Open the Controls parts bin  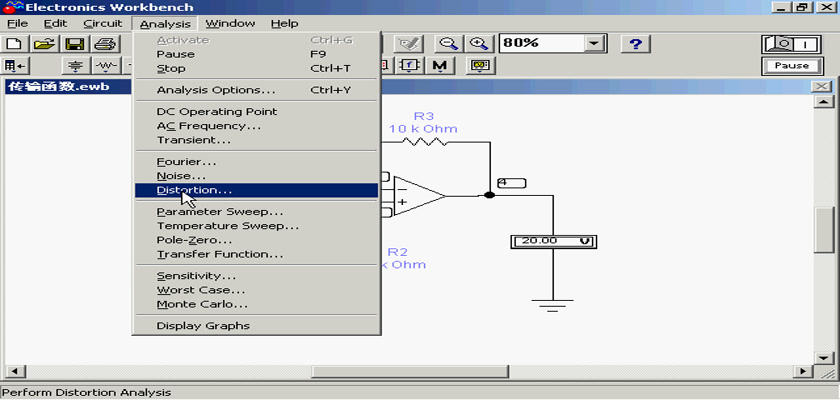point(410,66)
